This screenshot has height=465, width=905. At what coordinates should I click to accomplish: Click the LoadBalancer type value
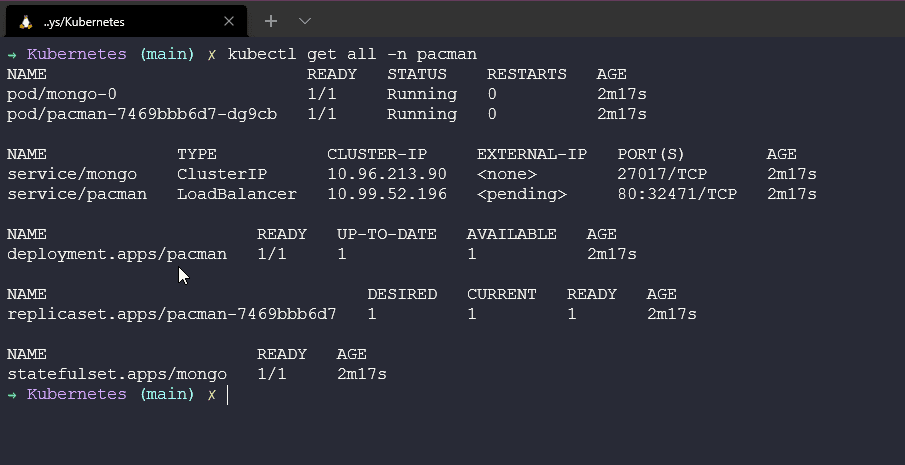point(237,194)
